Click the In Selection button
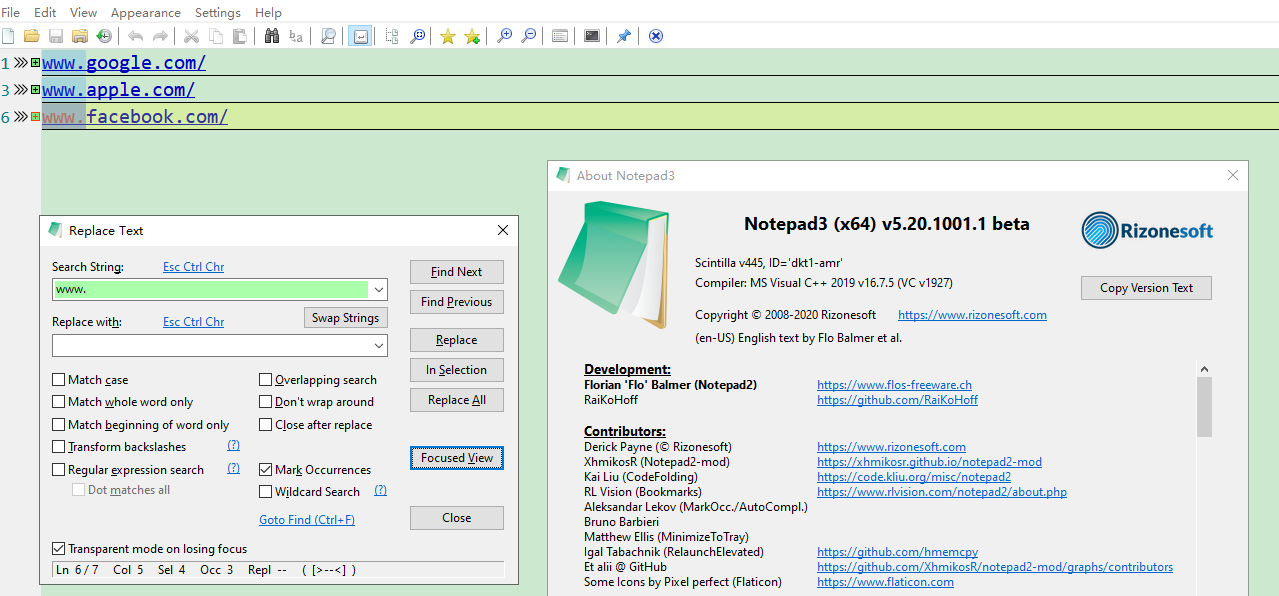Screen dimensions: 1279x596 coord(457,370)
